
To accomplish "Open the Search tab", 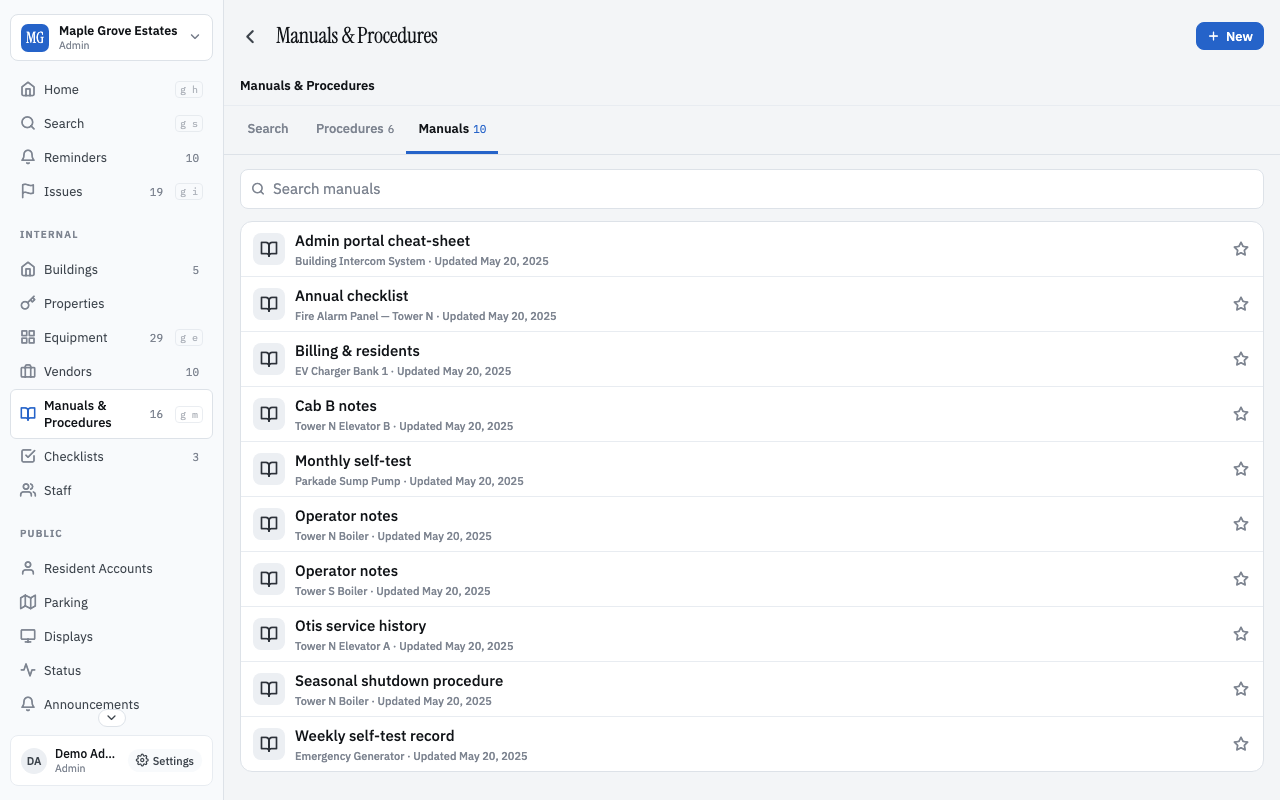I will [x=268, y=129].
